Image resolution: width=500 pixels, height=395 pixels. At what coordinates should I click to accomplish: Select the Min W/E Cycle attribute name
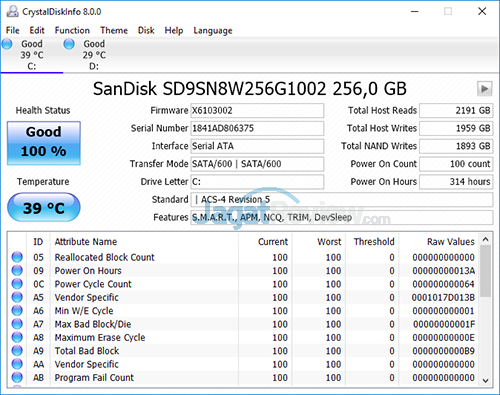(84, 311)
